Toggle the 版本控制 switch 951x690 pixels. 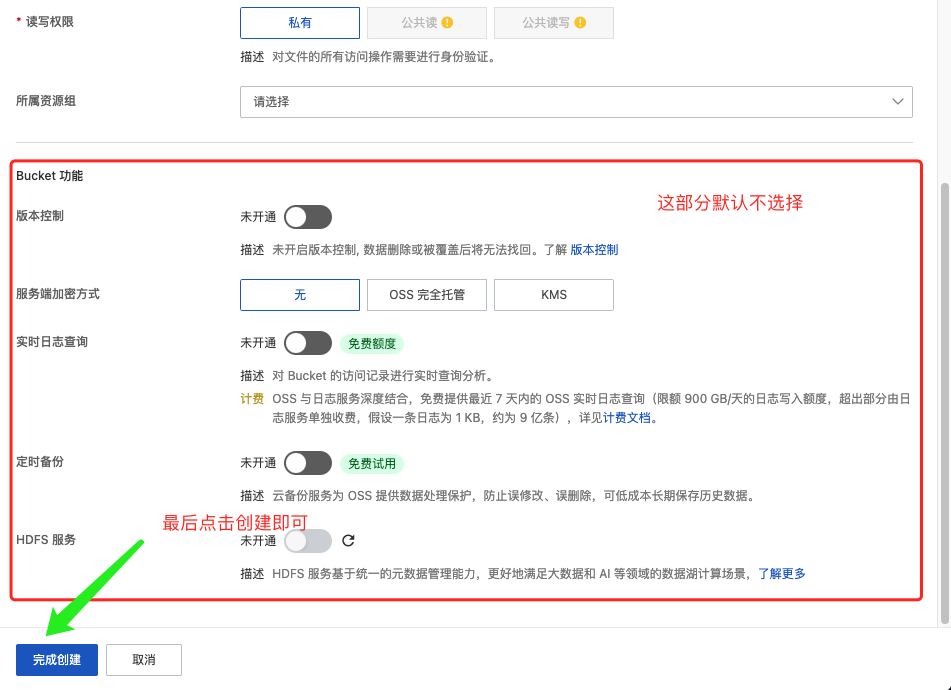click(307, 217)
